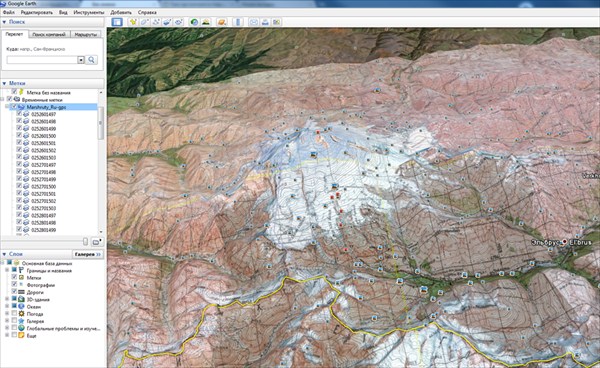Switch to the Маршруты tab

86,34
